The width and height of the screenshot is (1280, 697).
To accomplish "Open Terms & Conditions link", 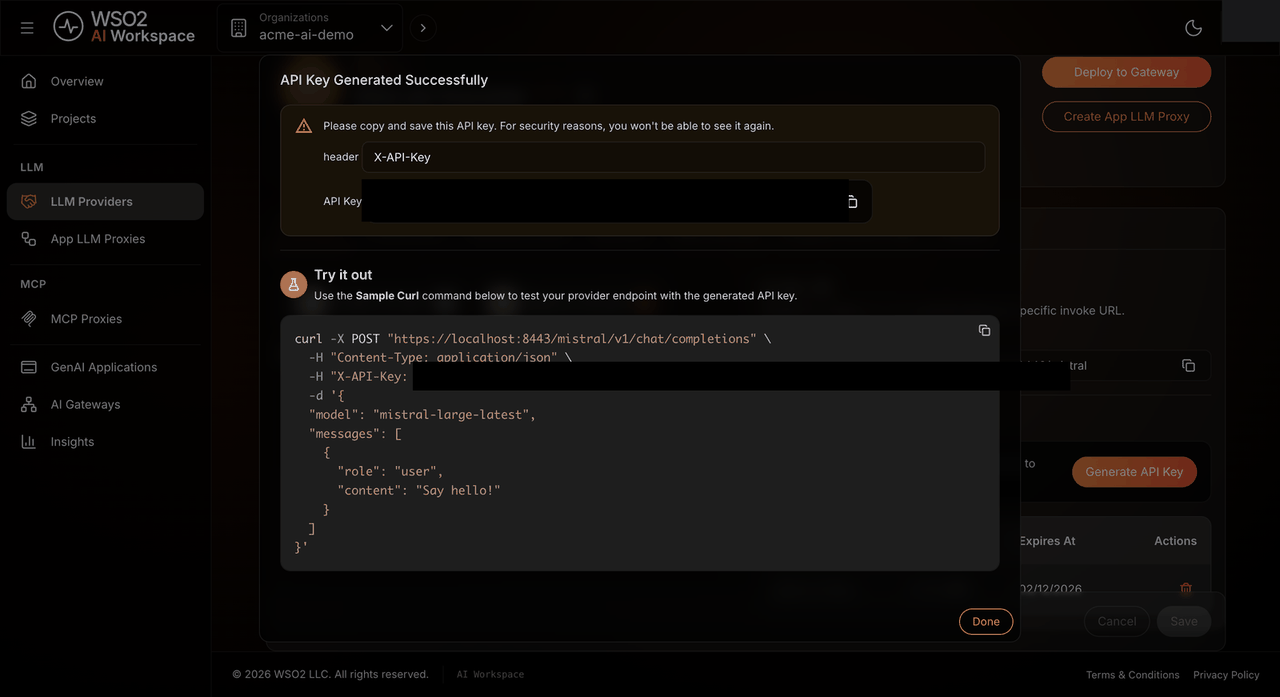I will pos(1133,675).
